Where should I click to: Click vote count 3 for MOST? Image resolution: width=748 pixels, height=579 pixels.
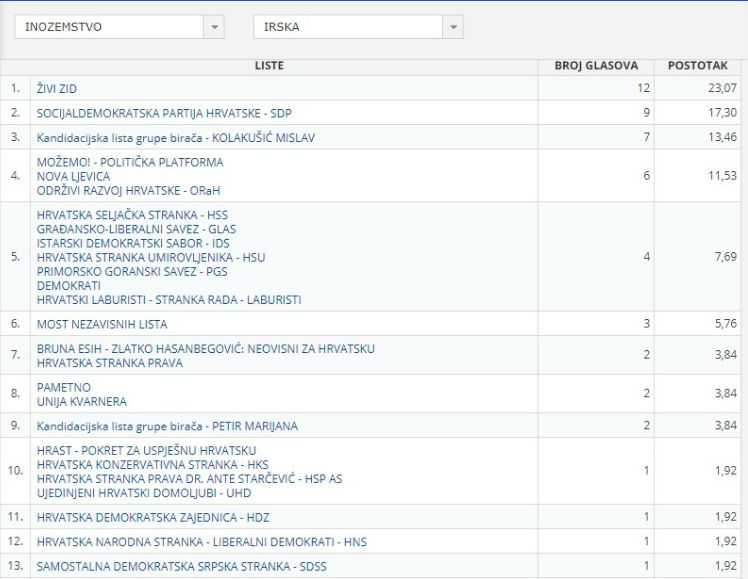point(646,323)
